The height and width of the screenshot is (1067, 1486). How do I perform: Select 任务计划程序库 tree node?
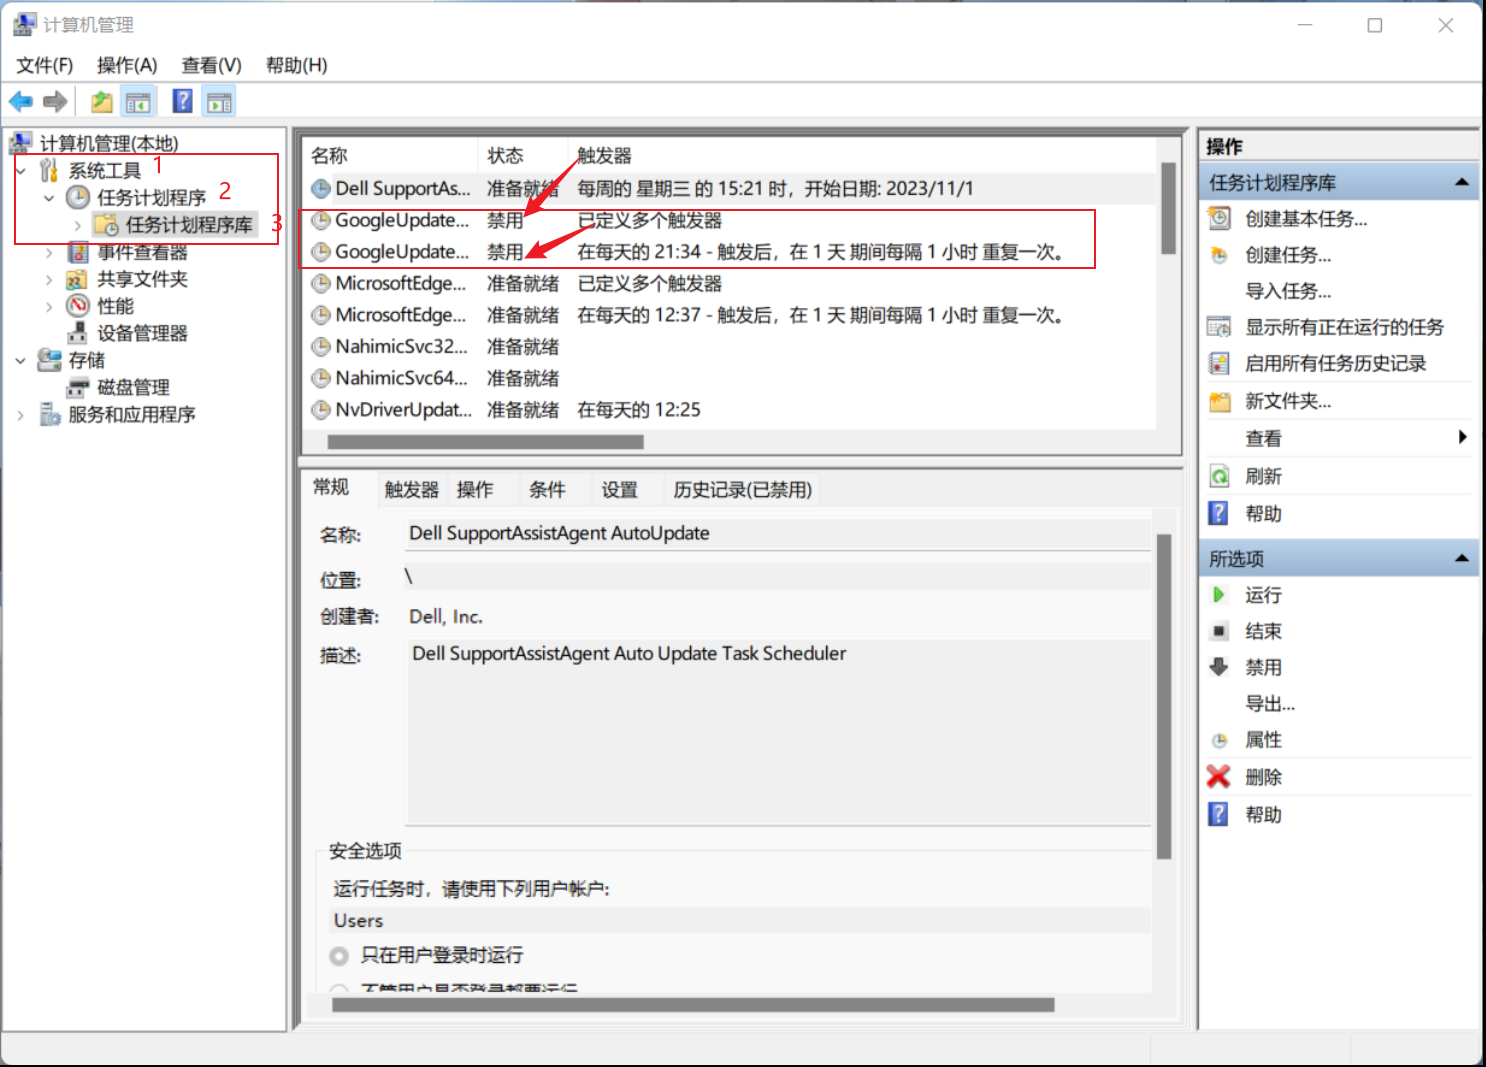[x=189, y=224]
